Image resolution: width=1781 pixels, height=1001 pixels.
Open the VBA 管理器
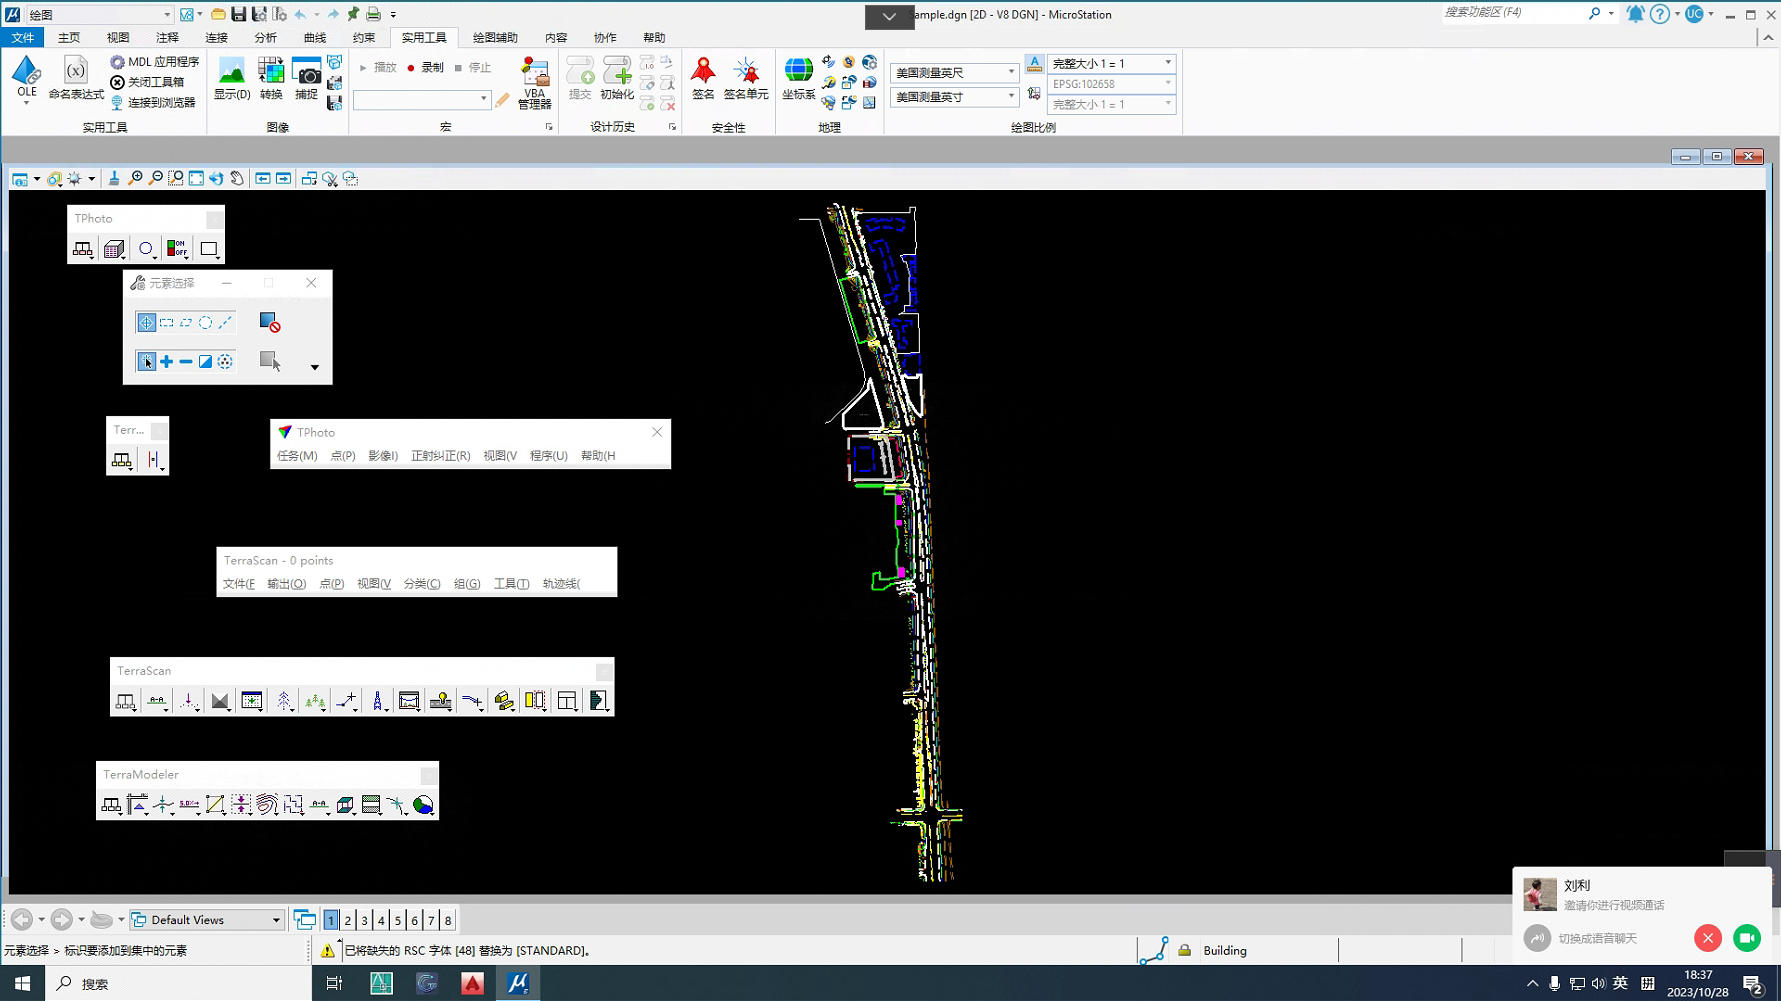point(535,82)
